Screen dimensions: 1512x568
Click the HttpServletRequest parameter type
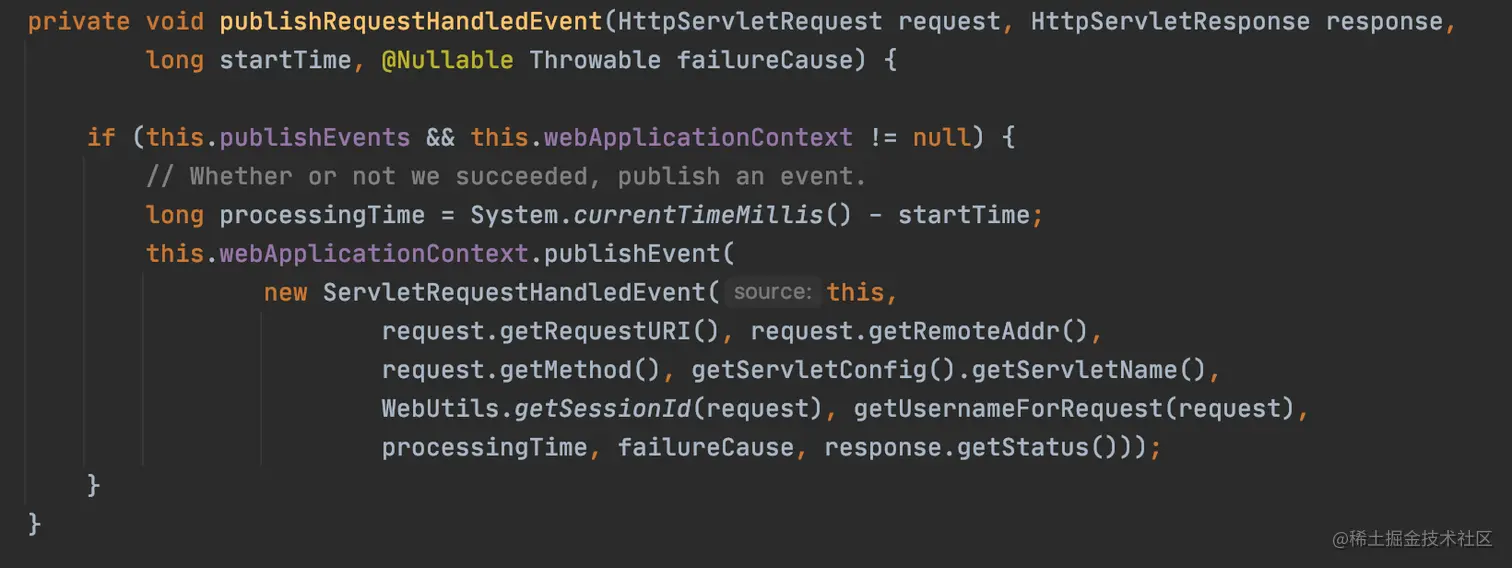click(x=750, y=21)
